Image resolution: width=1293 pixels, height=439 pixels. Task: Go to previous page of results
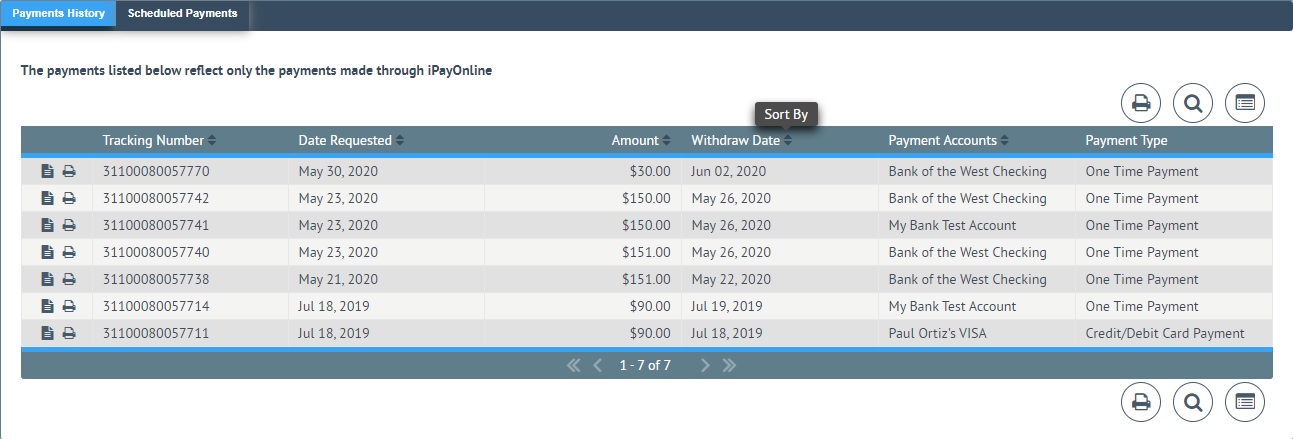coord(598,365)
